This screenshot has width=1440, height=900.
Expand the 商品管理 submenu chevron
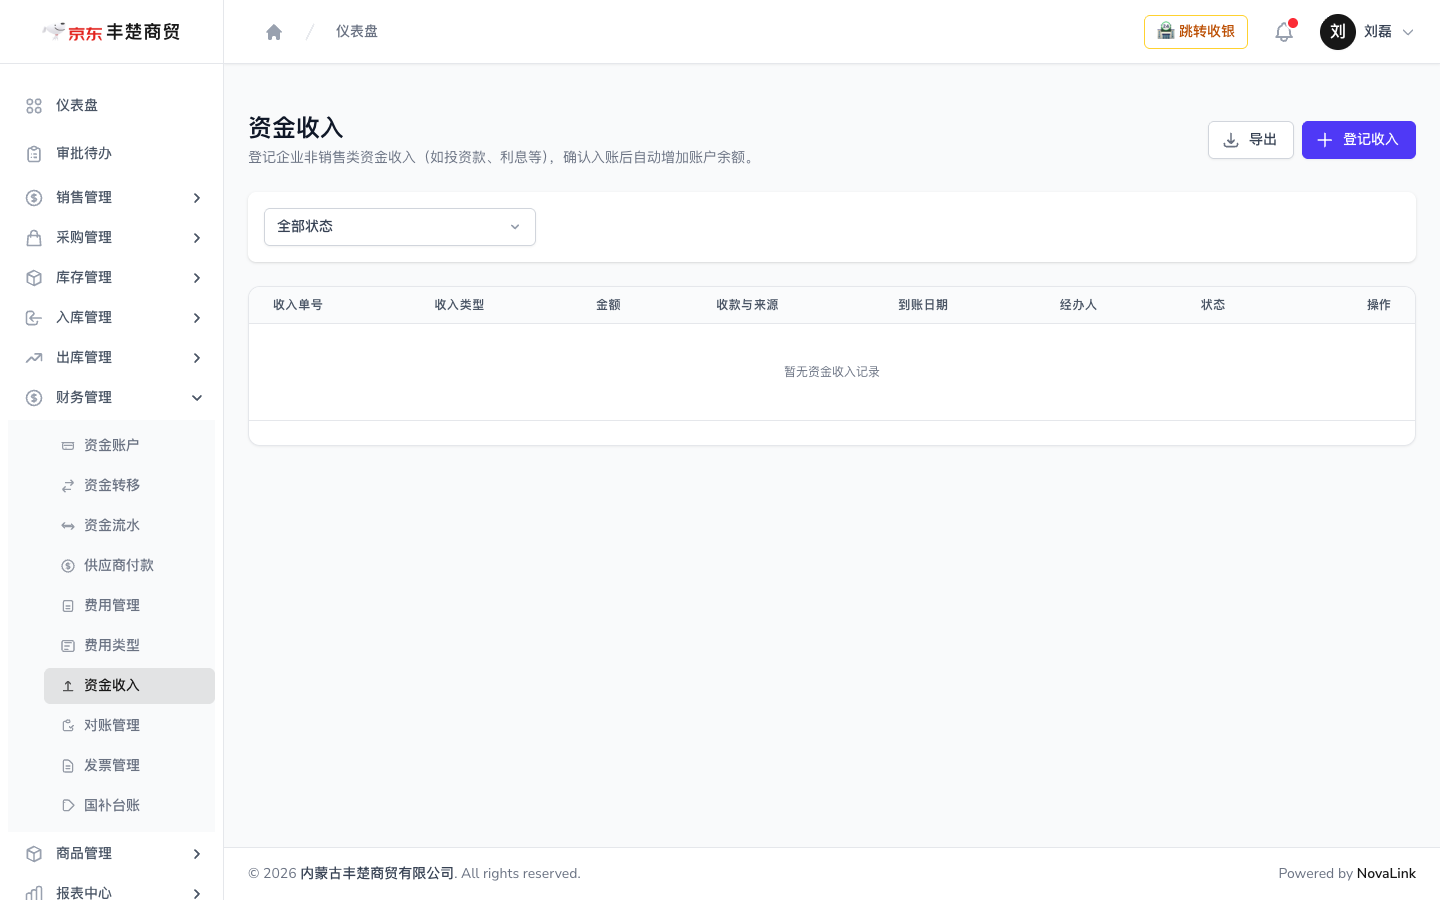coord(197,854)
